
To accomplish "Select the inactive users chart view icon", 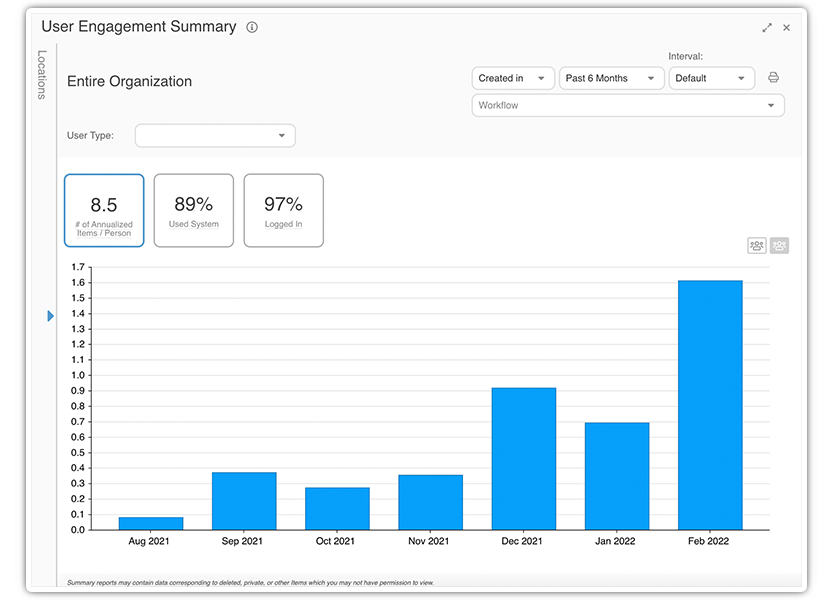I will 779,245.
